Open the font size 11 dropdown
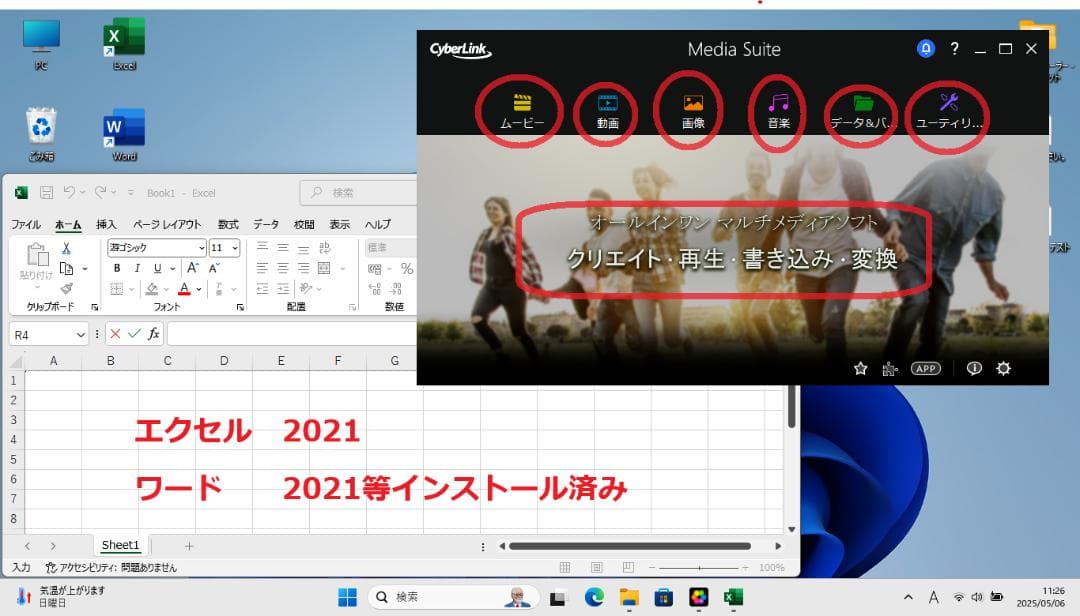 coord(235,248)
